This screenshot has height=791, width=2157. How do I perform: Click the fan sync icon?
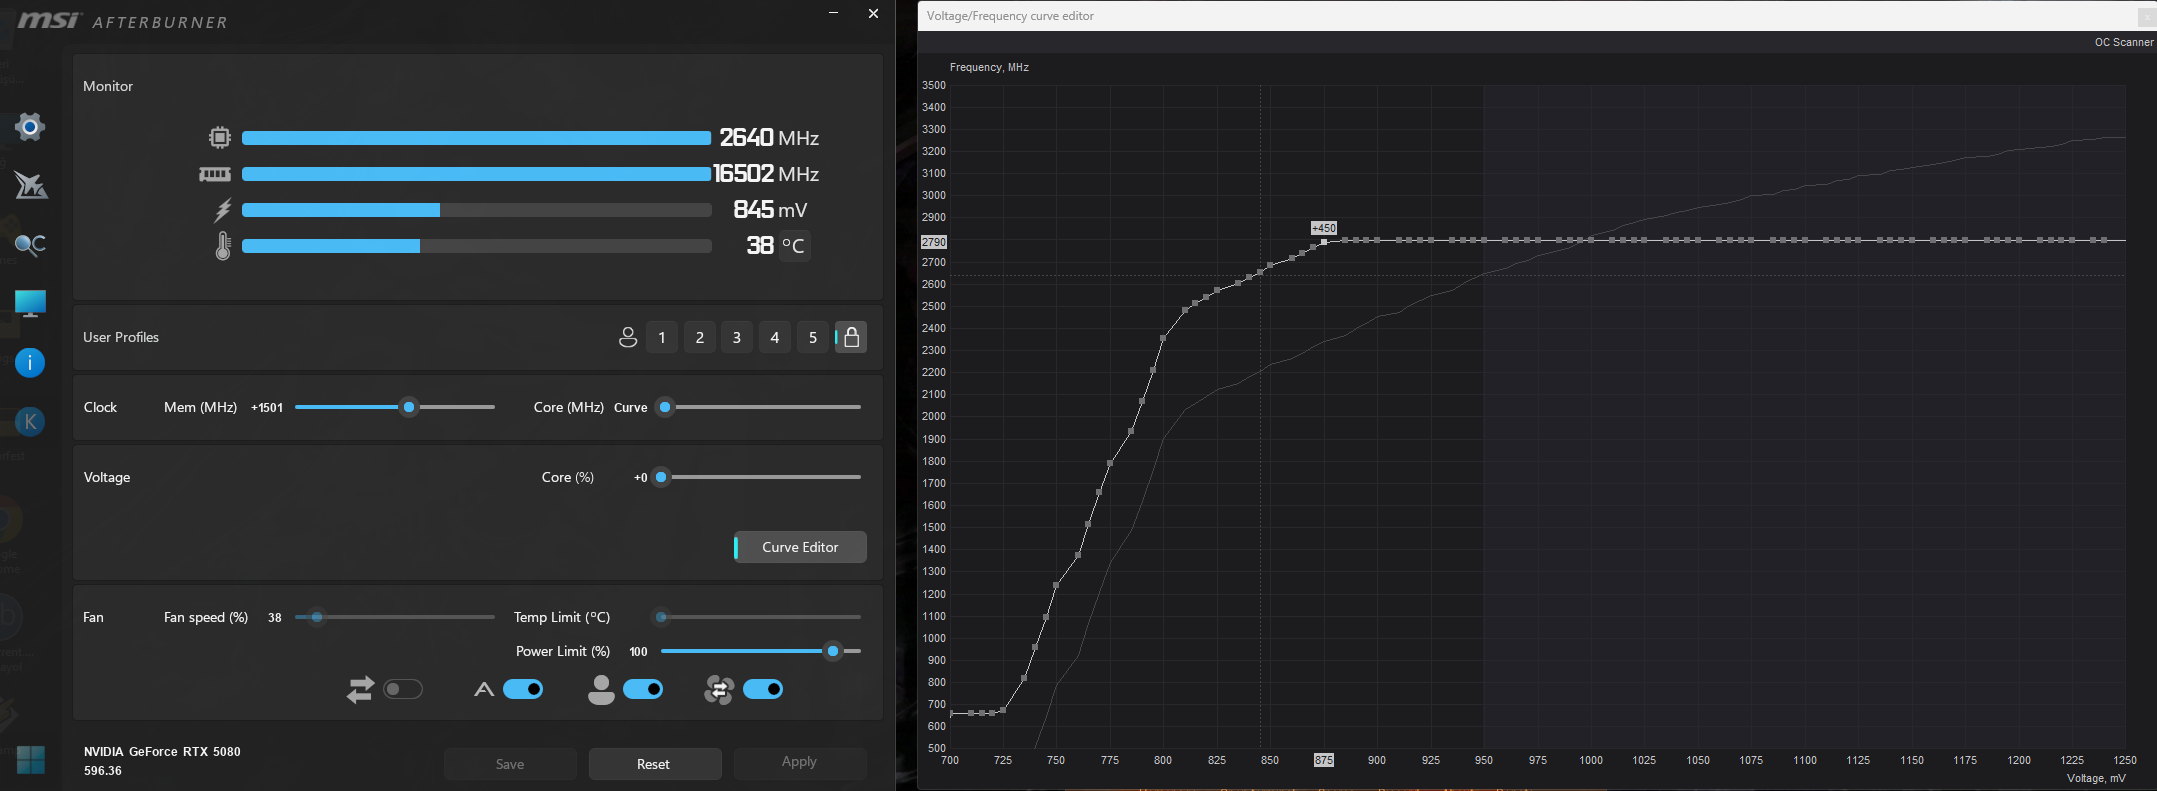pos(719,689)
